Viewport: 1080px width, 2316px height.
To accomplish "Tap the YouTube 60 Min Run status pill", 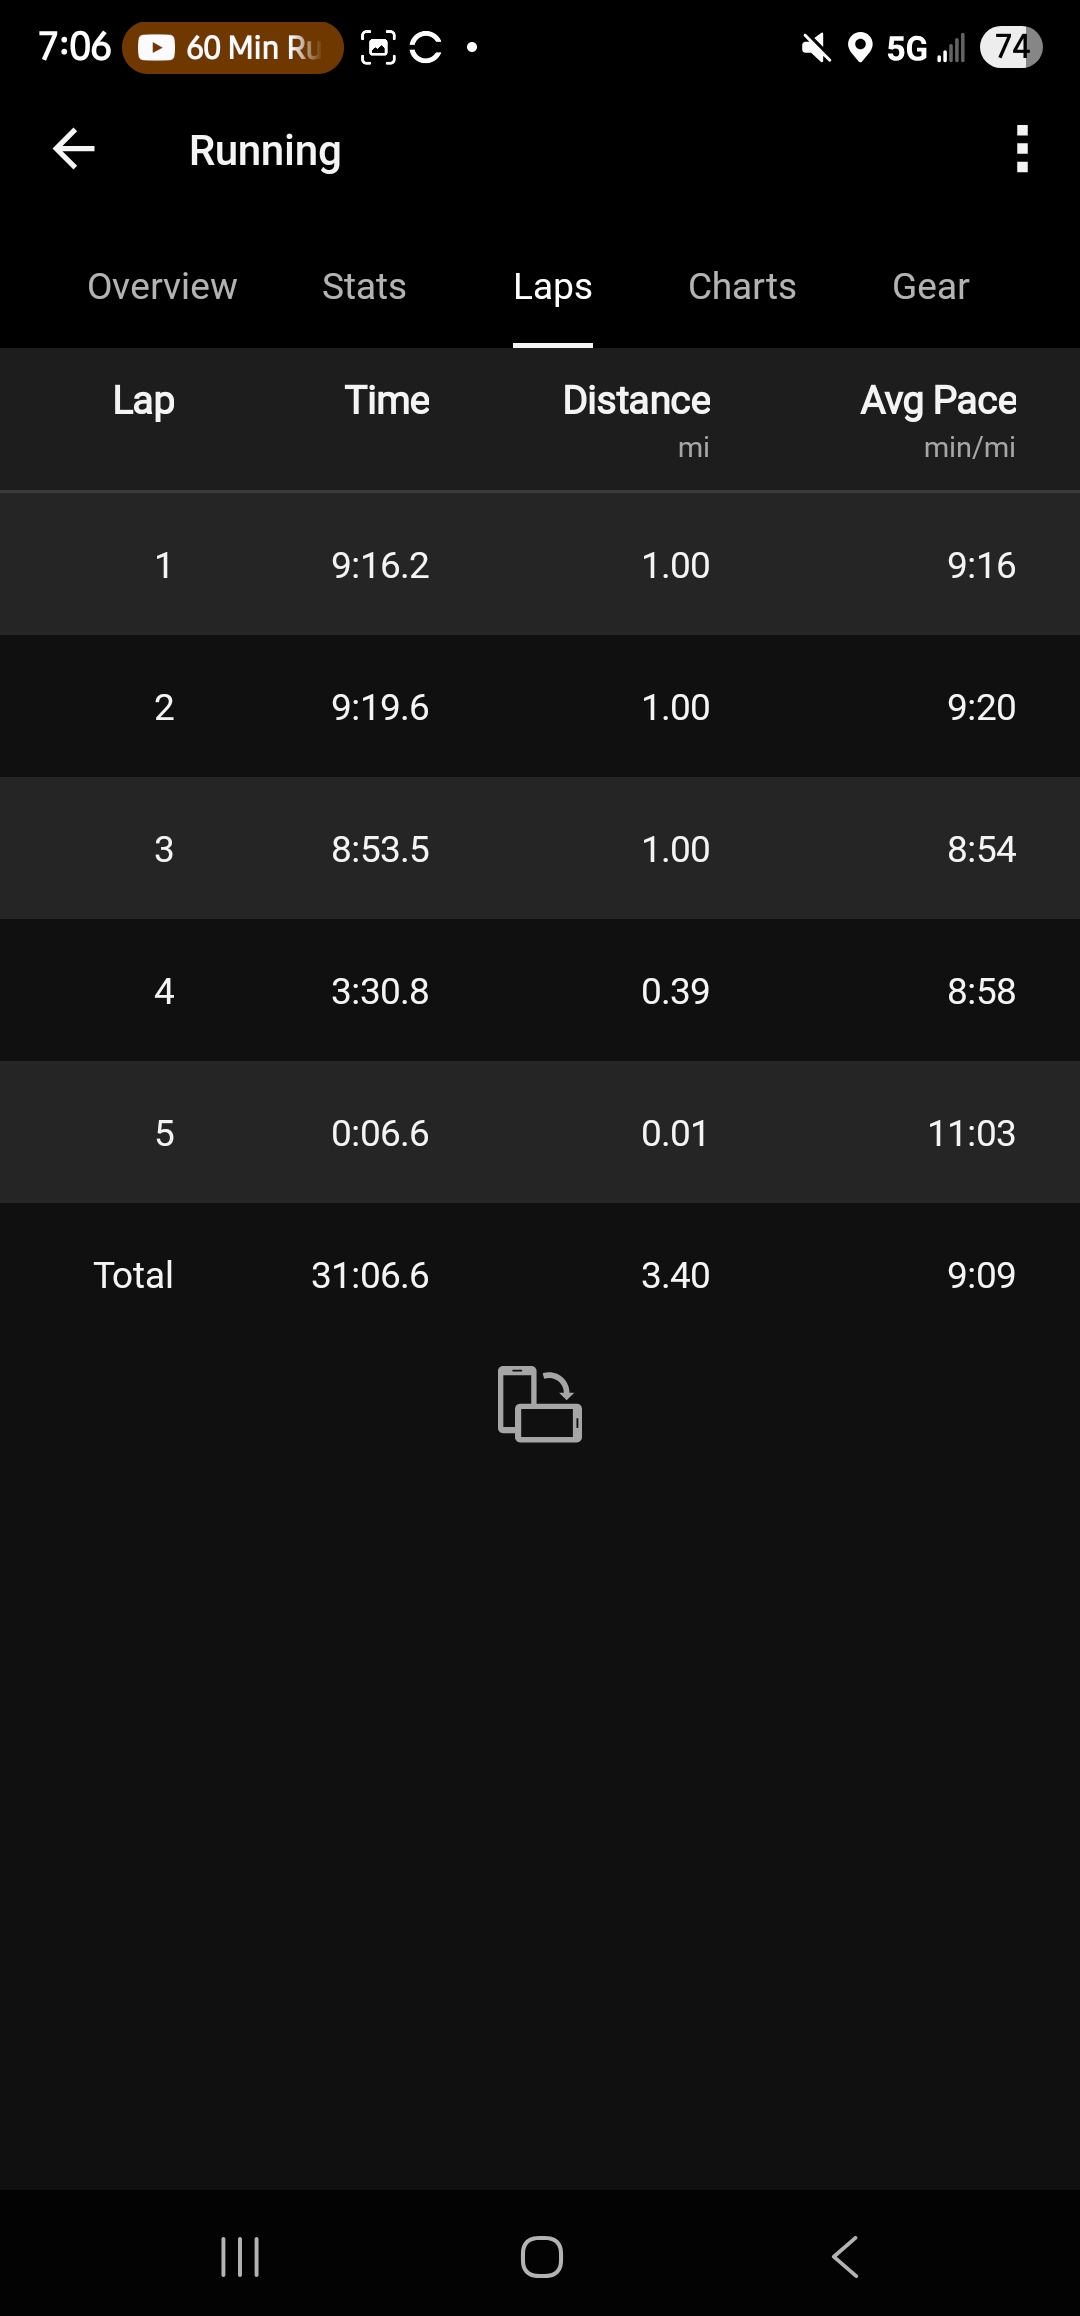I will click(233, 47).
